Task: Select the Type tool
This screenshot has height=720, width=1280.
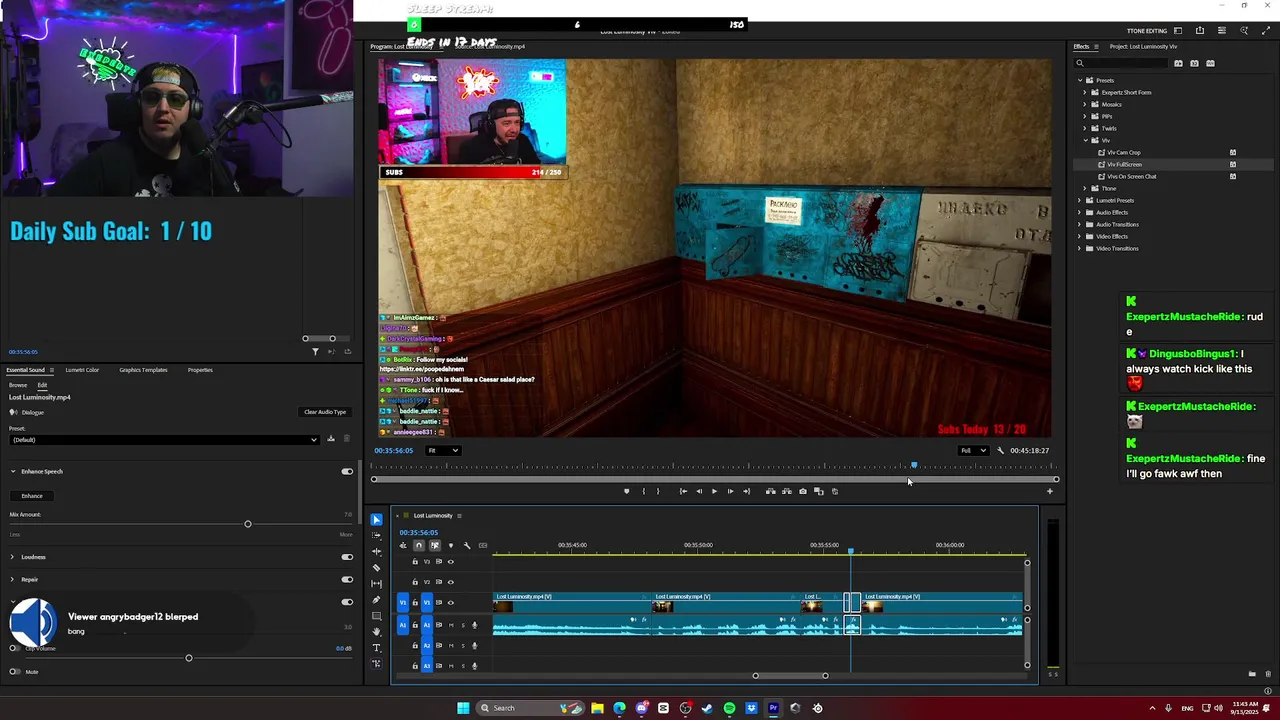Action: click(x=376, y=648)
